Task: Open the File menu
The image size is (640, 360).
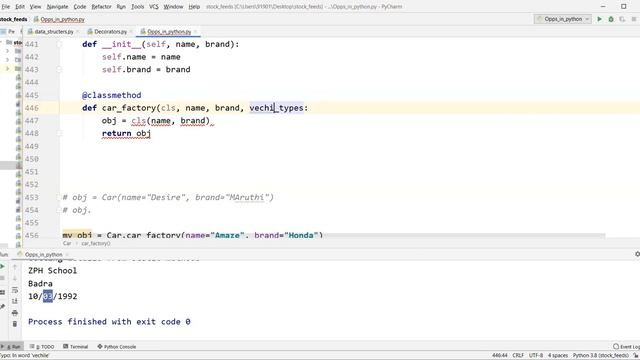Action: coord(5,7)
